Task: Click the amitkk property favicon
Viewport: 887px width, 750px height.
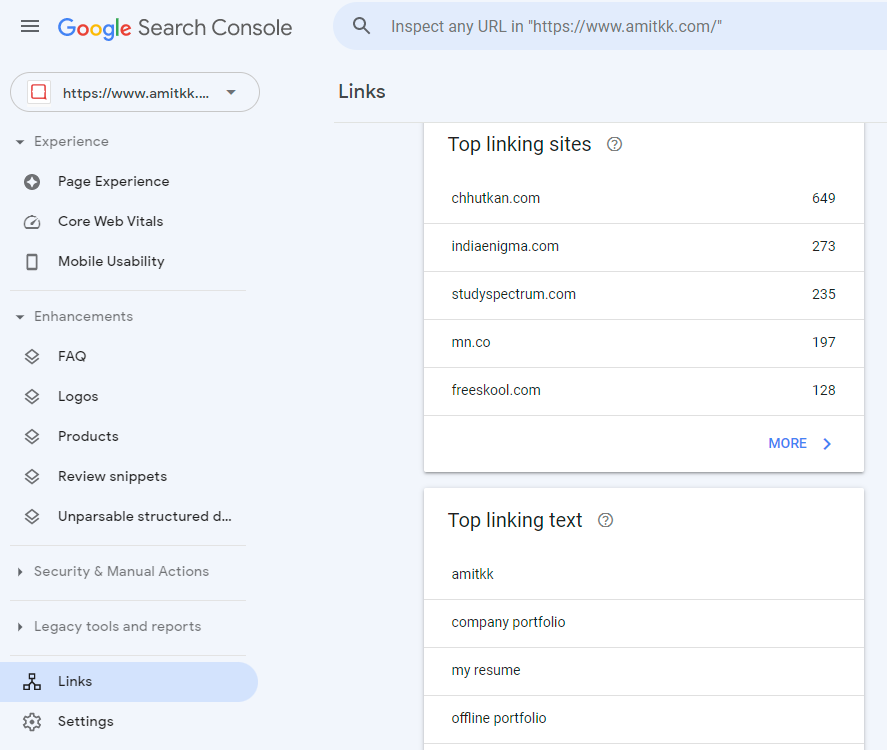Action: 38,92
